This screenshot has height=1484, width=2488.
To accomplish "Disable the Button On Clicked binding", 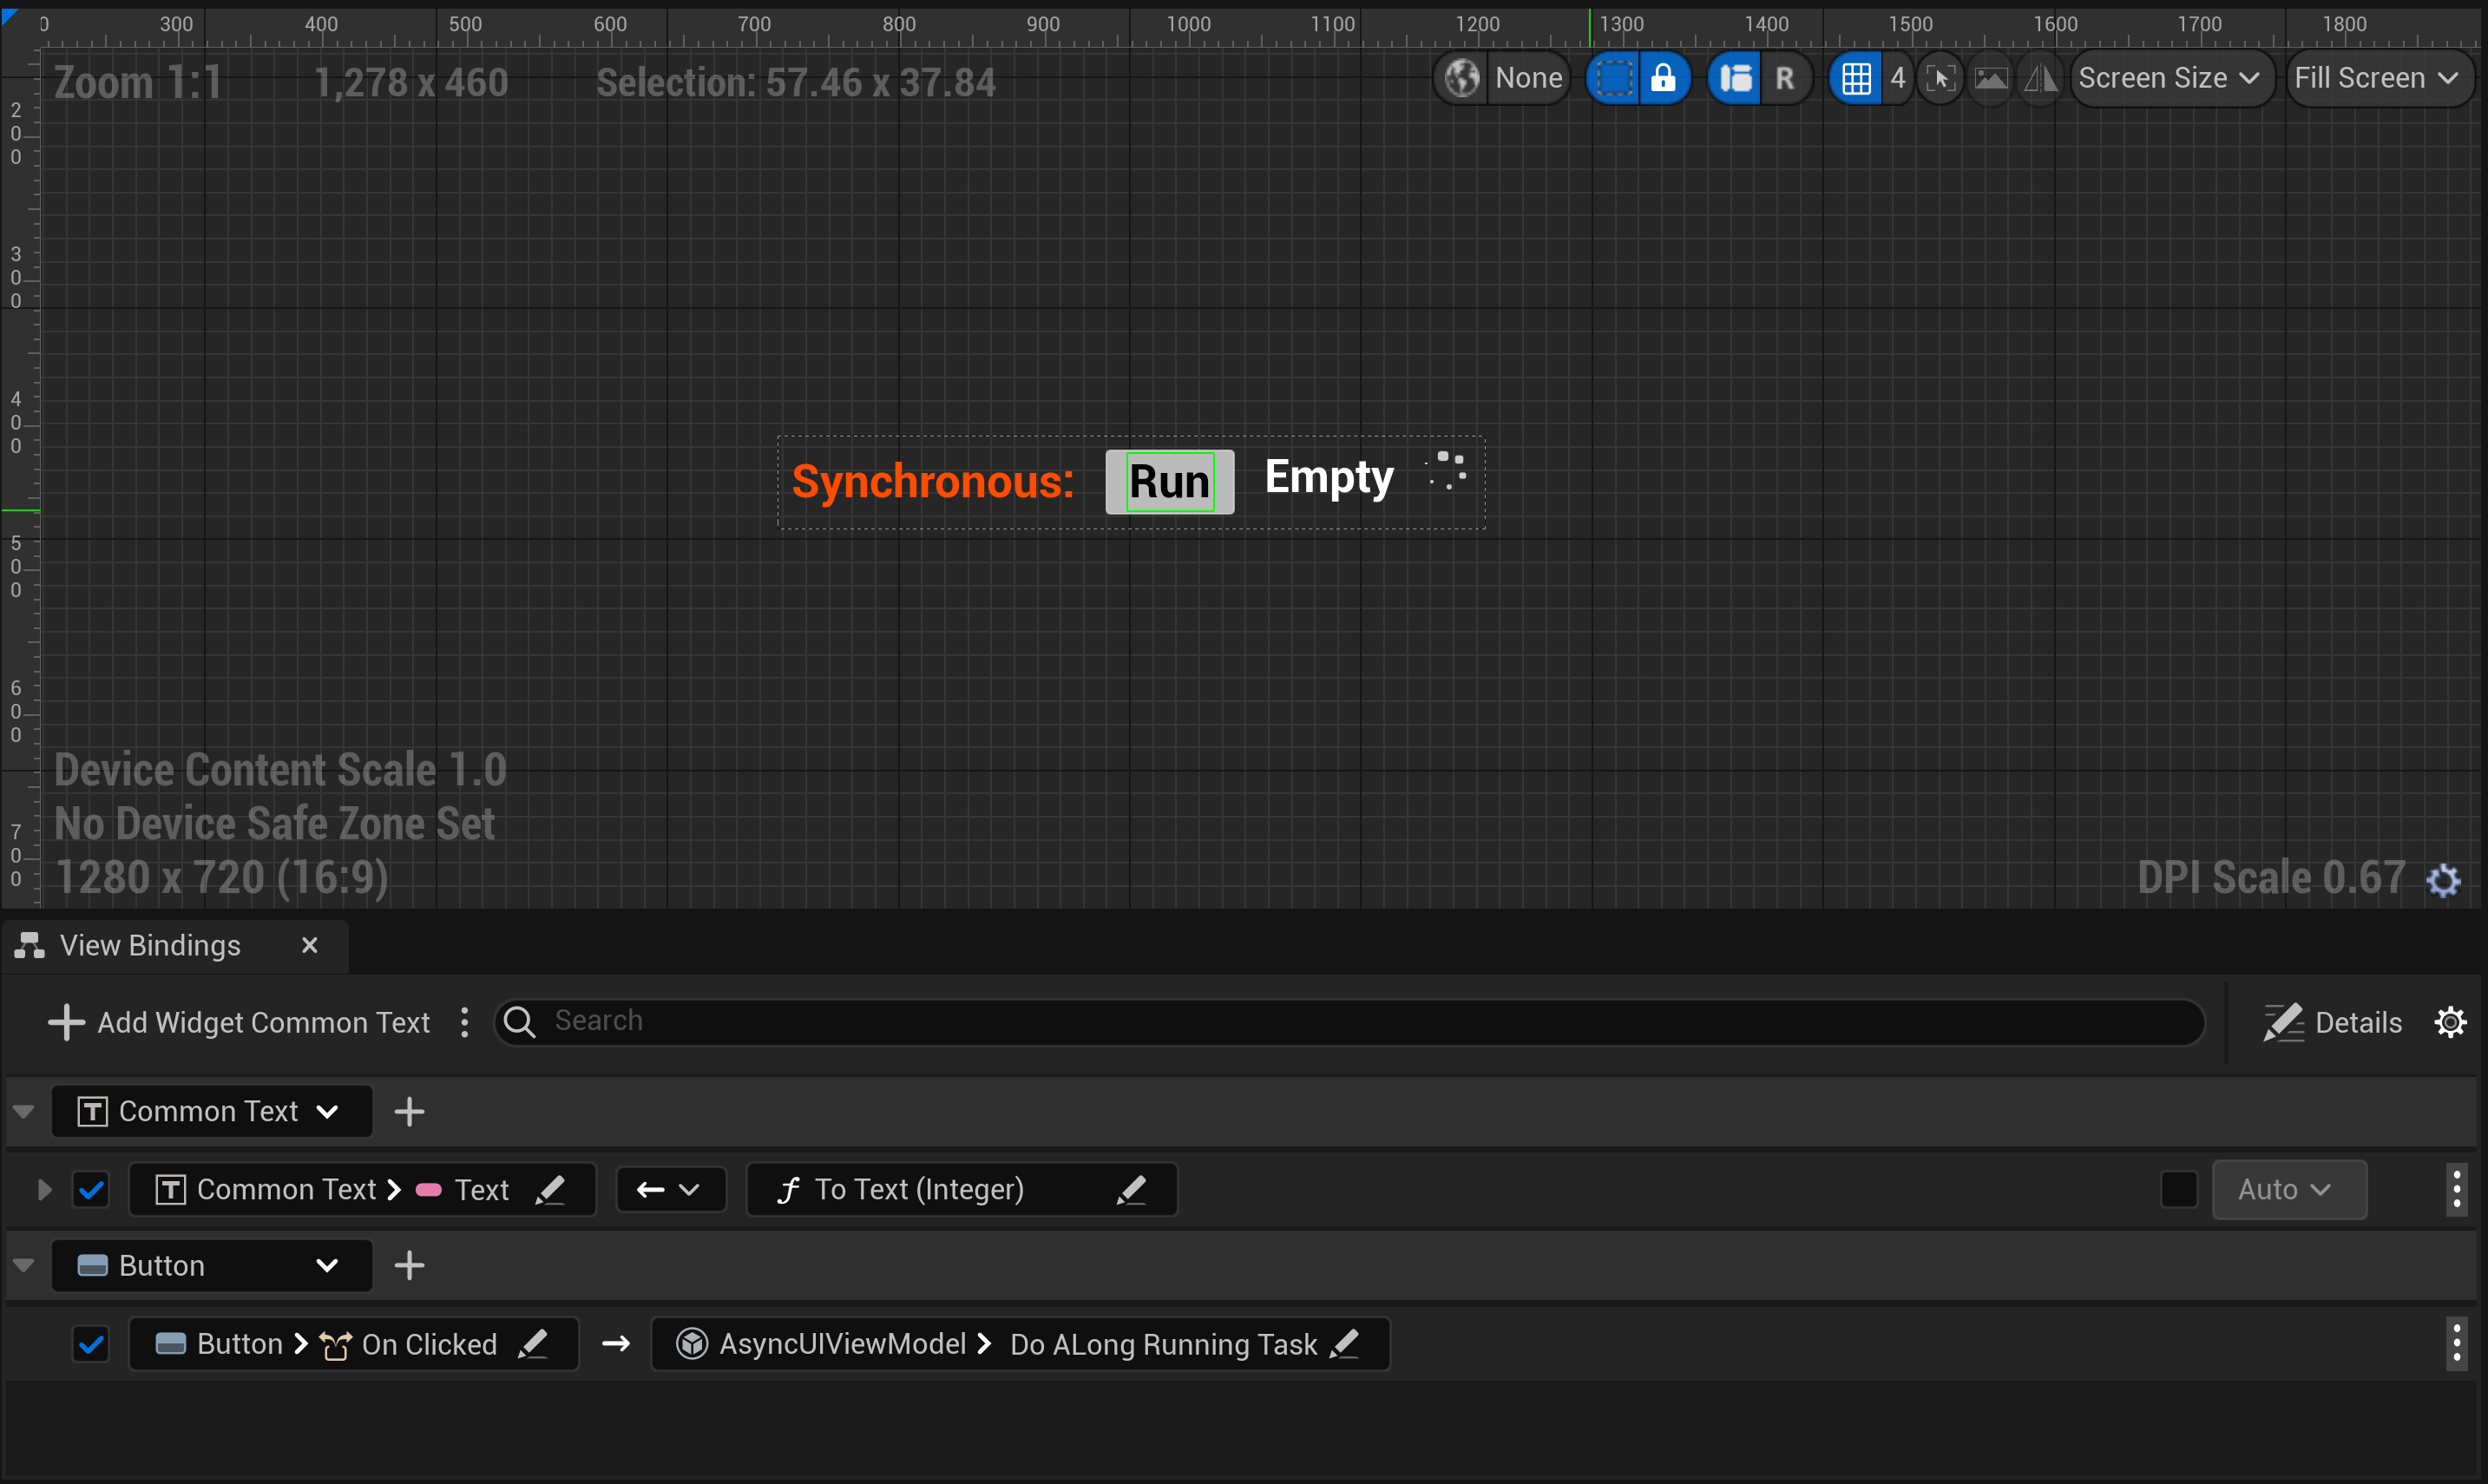I will pos(91,1344).
